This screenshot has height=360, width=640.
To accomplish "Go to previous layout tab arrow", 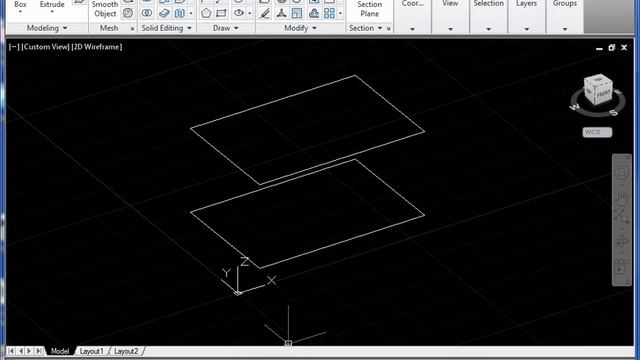I will 20,351.
